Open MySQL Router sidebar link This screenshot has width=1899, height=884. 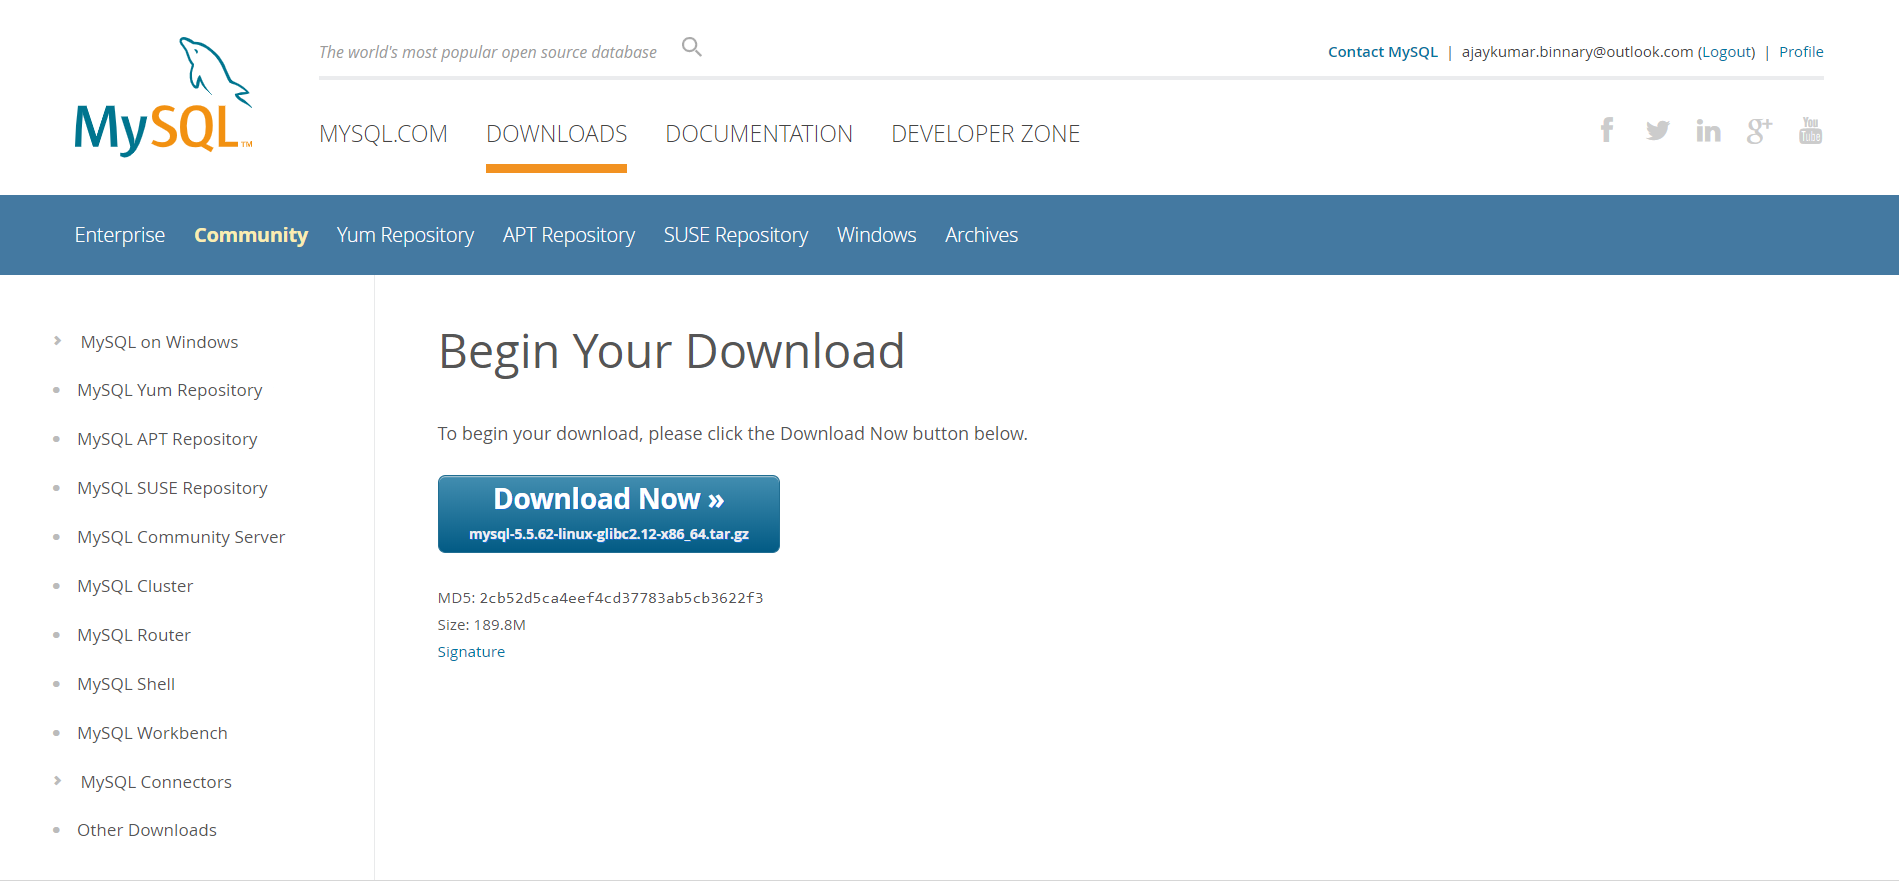[134, 635]
